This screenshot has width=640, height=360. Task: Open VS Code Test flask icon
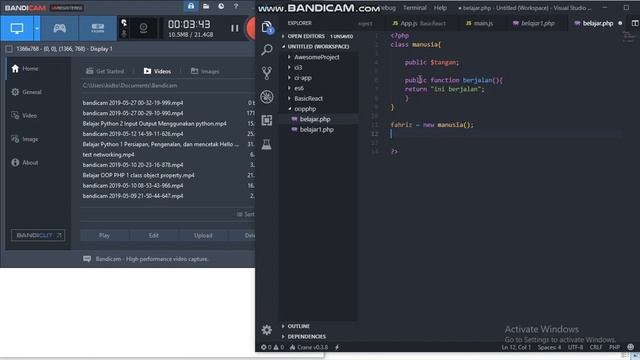coord(267,144)
